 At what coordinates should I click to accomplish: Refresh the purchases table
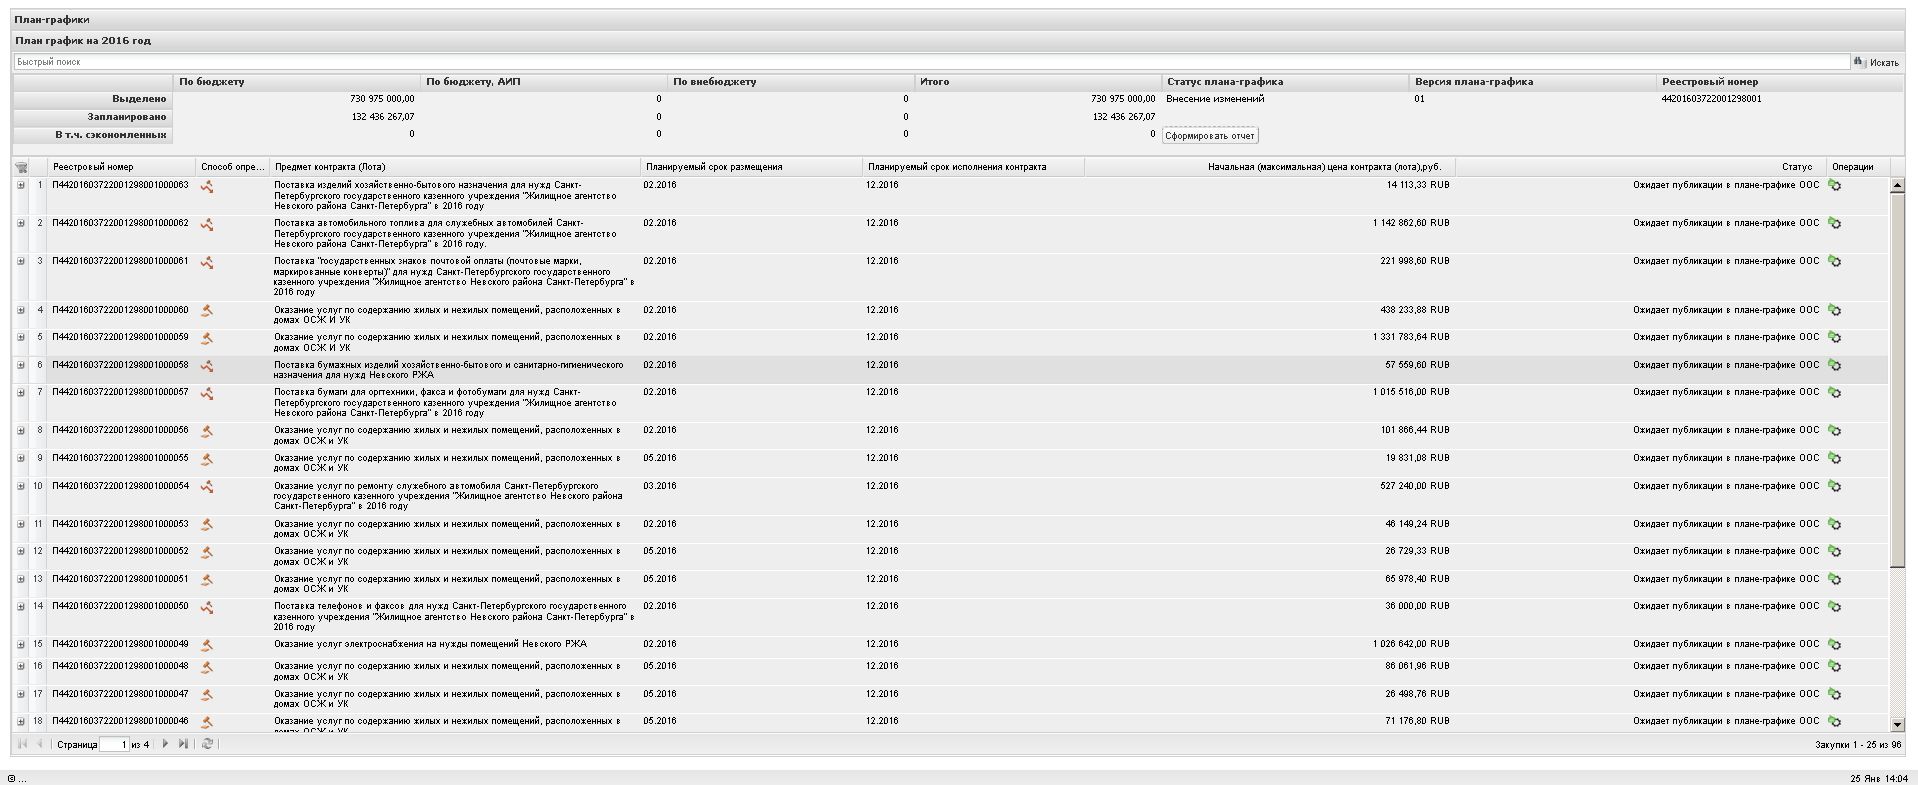pos(207,744)
